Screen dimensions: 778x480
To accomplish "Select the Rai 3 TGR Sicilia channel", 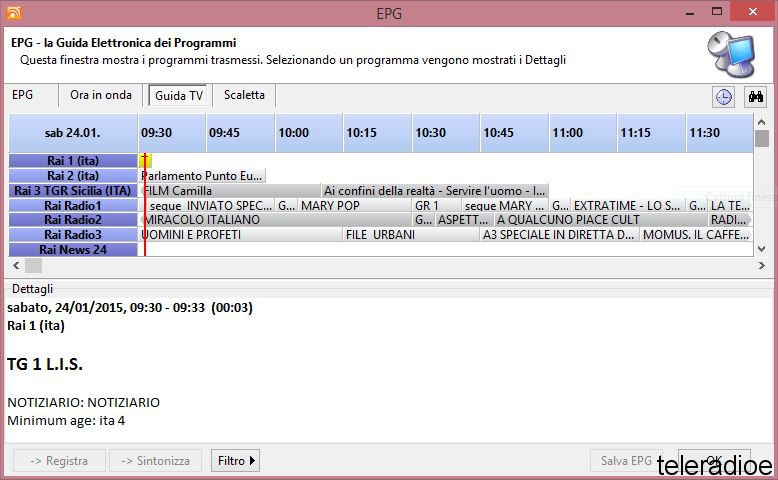I will pos(73,191).
